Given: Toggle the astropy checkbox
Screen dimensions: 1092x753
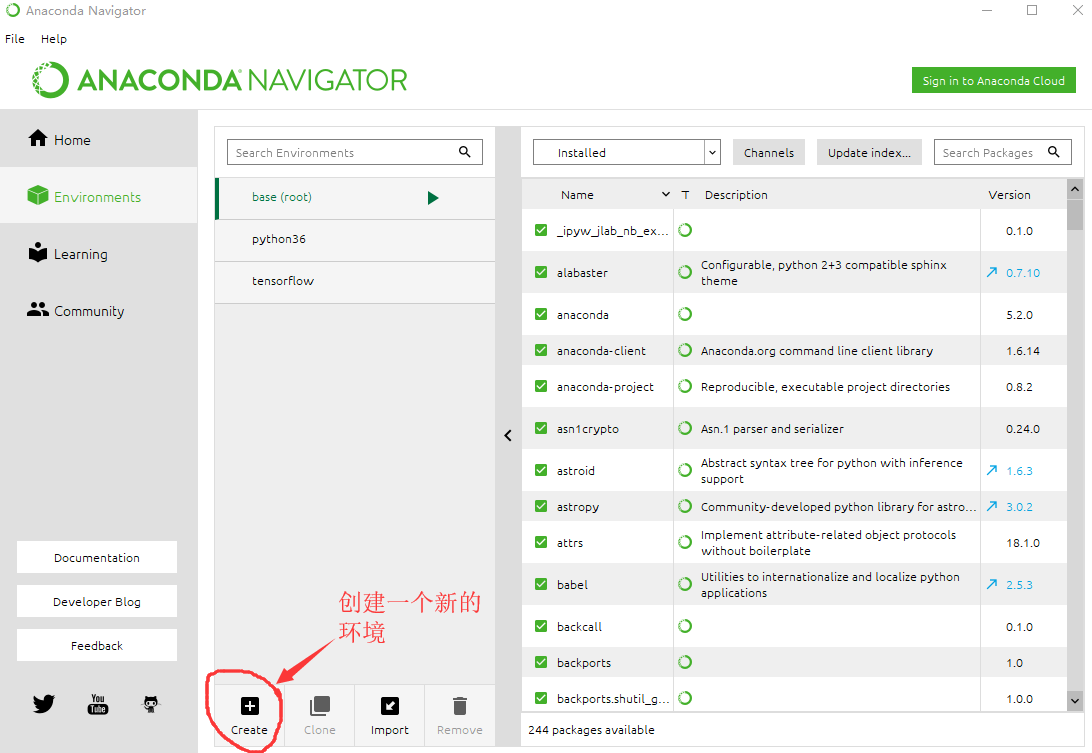Looking at the screenshot, I should coord(541,506).
